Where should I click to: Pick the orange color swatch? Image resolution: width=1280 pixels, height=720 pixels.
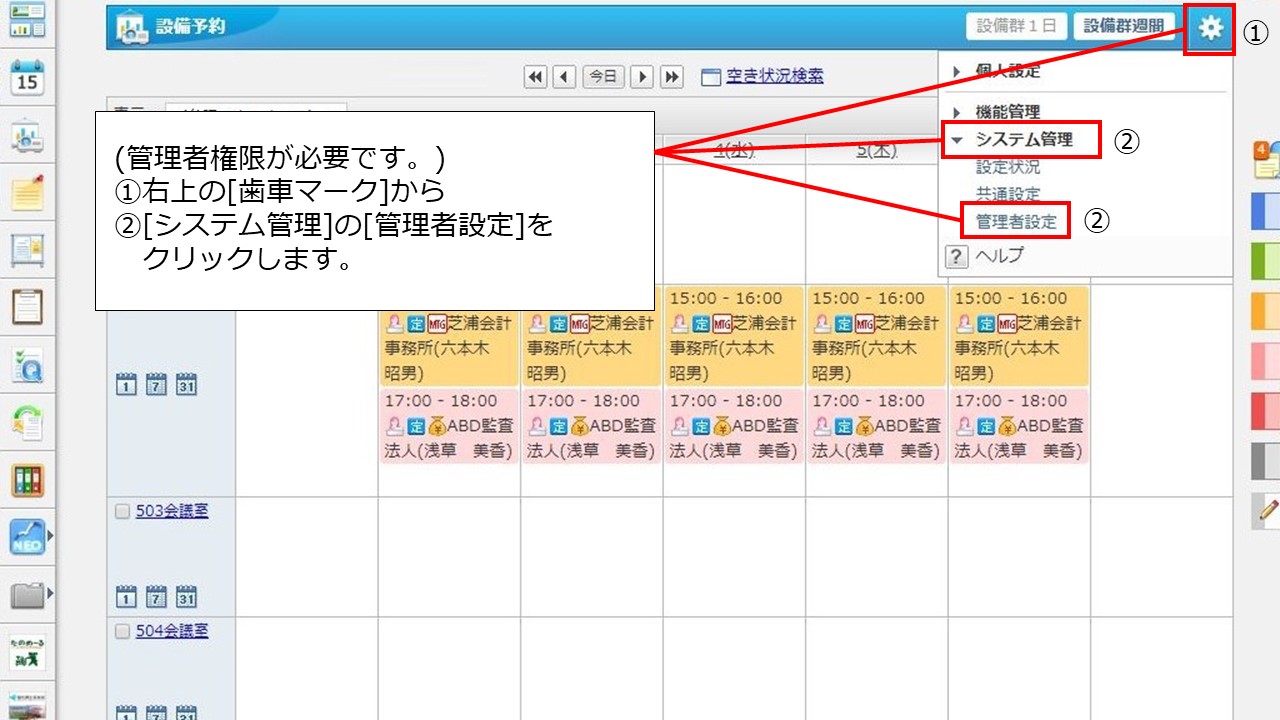click(x=1266, y=311)
